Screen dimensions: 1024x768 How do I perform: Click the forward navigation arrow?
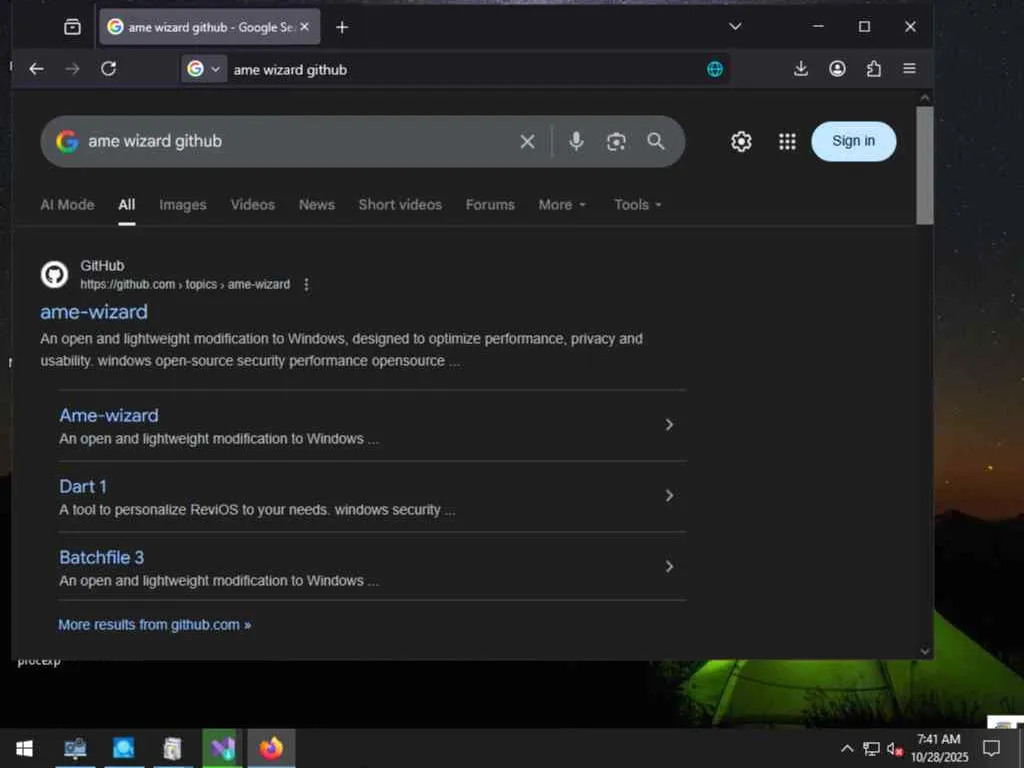[x=72, y=69]
